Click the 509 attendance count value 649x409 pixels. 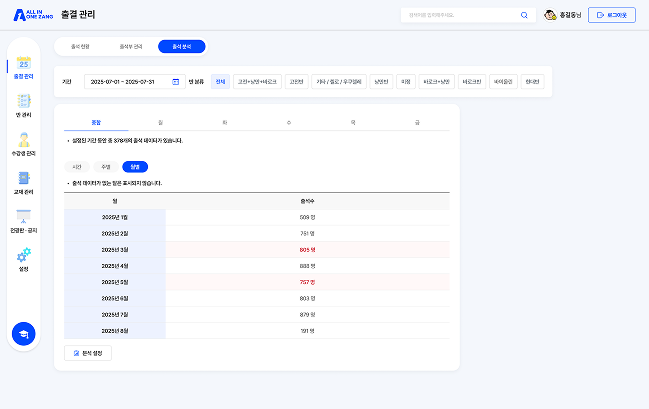pyautogui.click(x=308, y=217)
